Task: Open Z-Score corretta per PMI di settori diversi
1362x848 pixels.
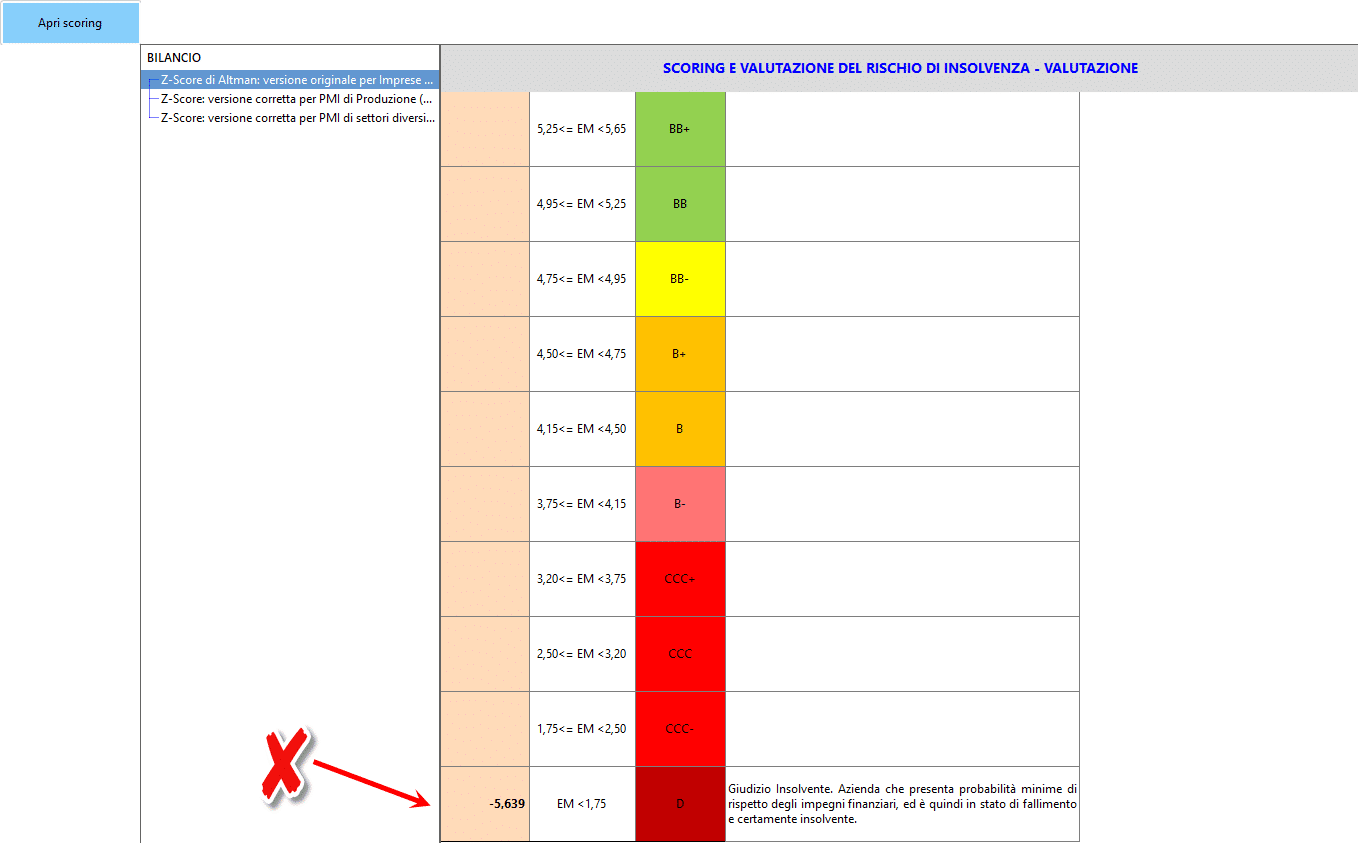Action: [x=297, y=117]
